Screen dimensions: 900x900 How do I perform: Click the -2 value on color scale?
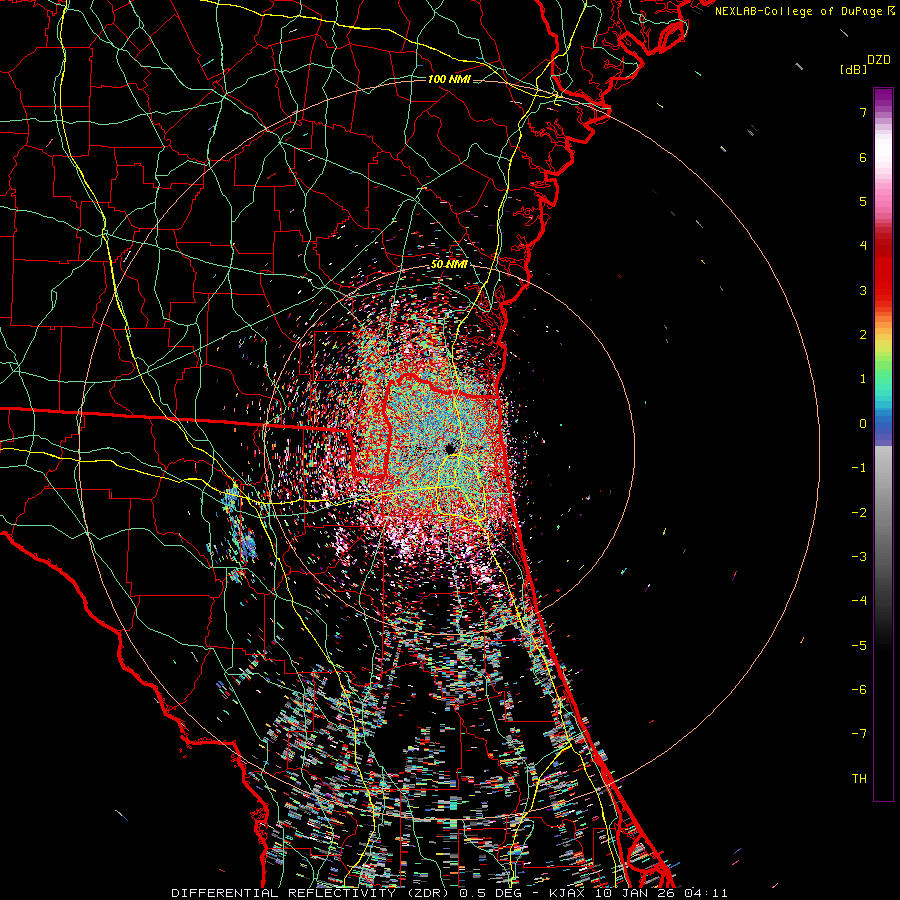click(859, 513)
